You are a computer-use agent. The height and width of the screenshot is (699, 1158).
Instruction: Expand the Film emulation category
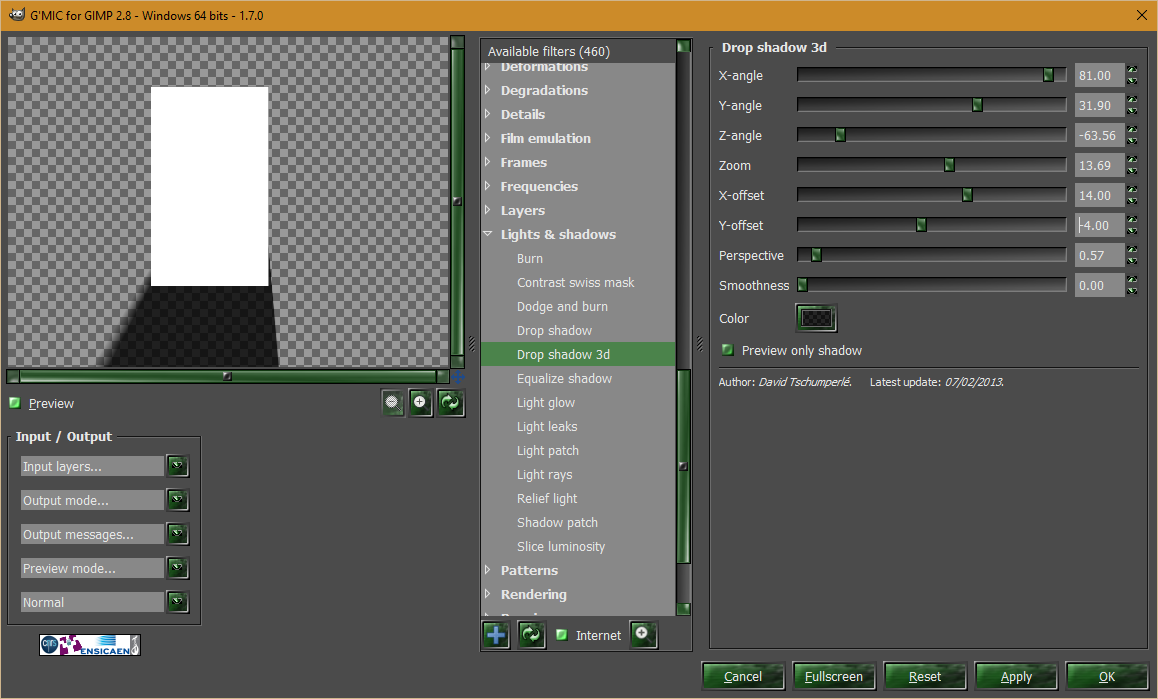pos(487,137)
